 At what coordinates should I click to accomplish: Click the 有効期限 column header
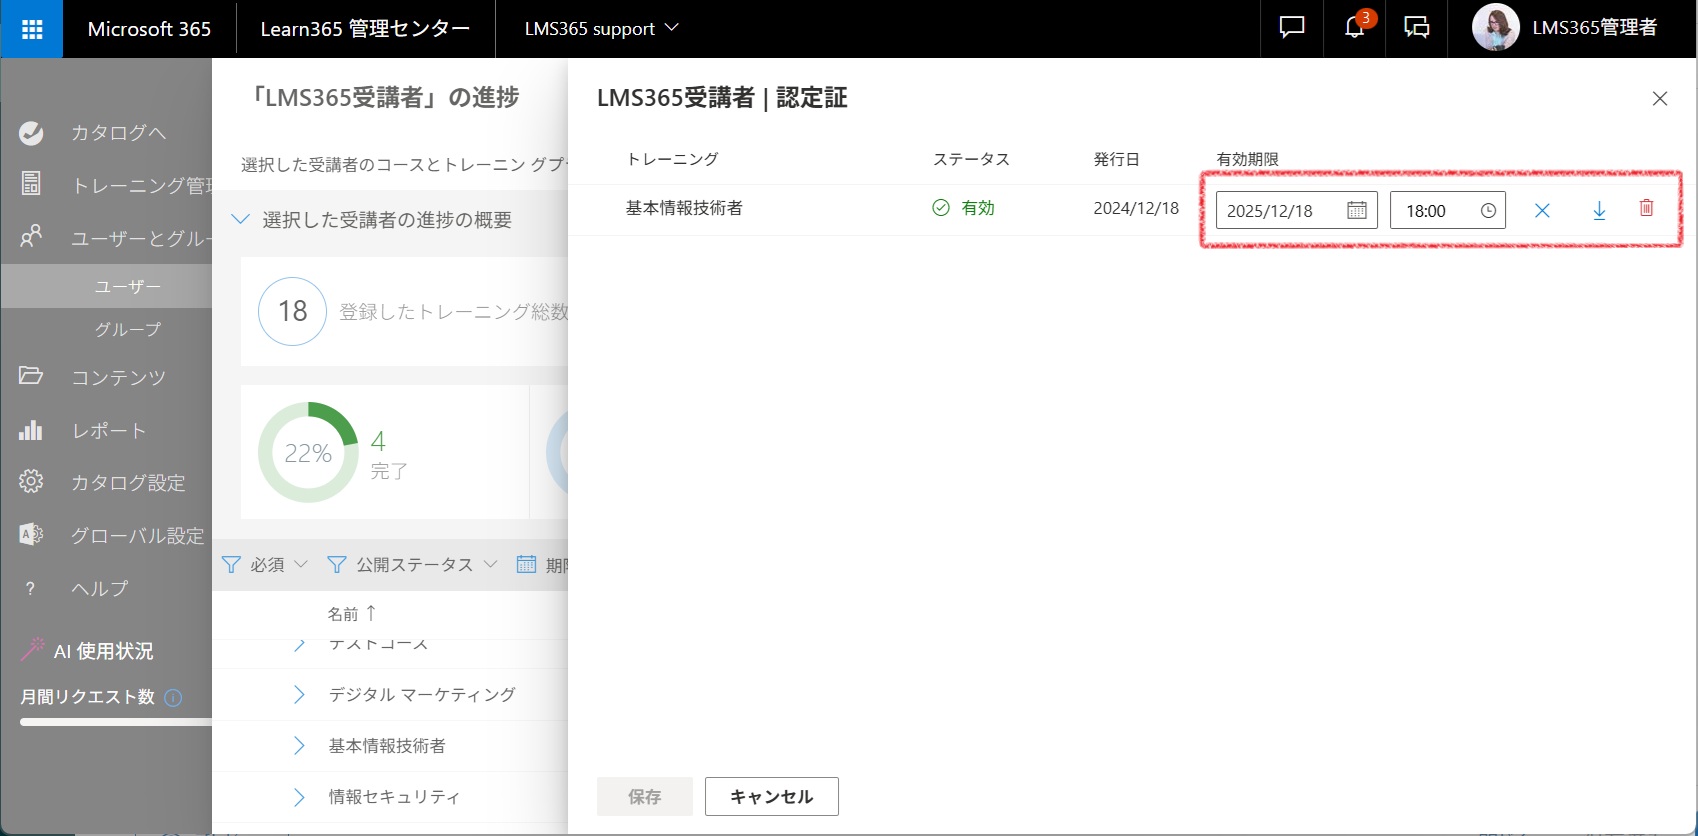[1247, 159]
